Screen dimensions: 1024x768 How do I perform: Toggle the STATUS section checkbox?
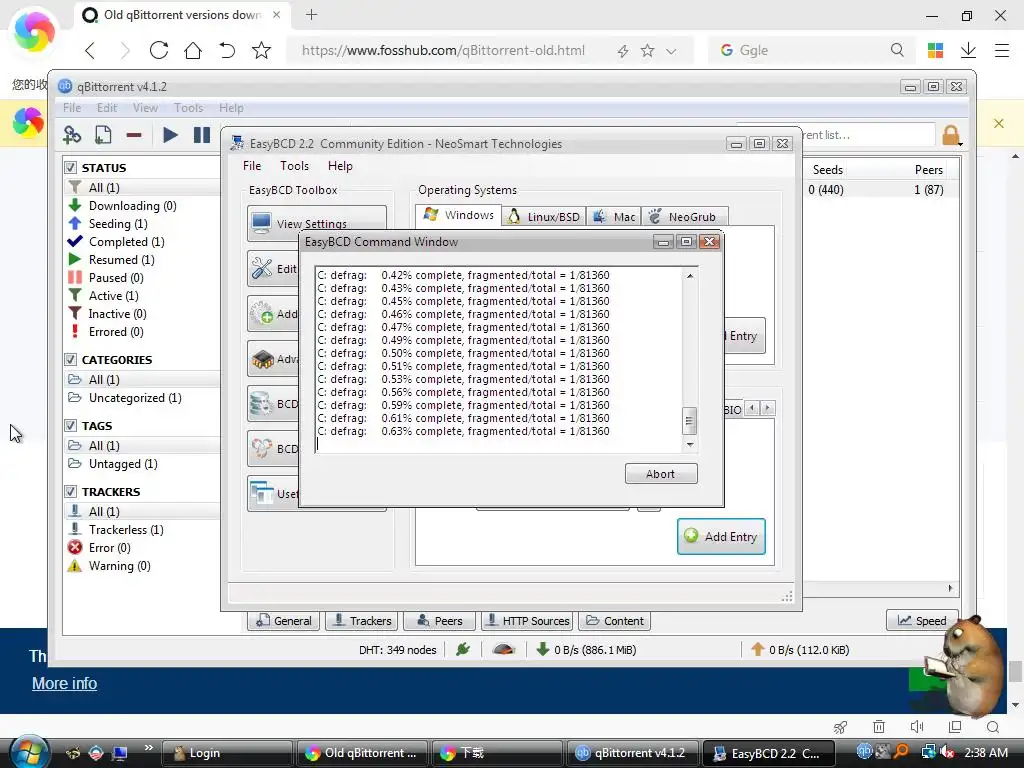(71, 168)
